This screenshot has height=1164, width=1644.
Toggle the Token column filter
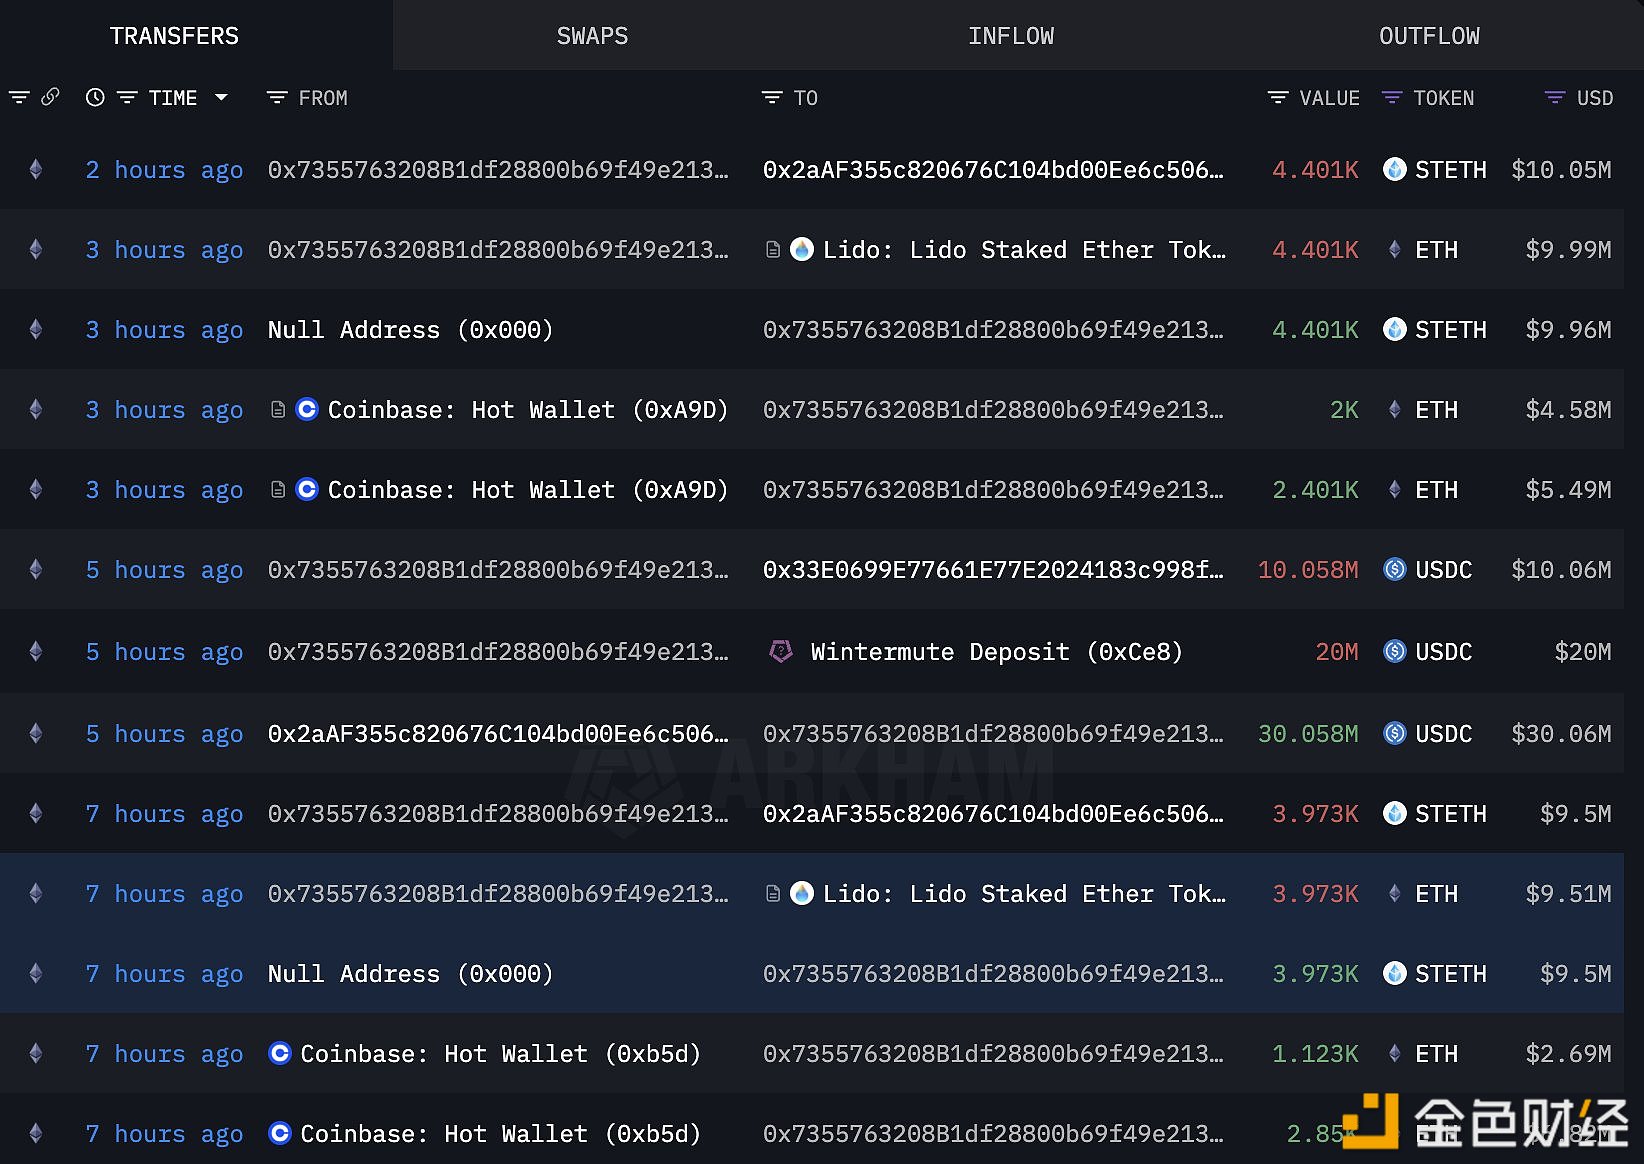point(1391,98)
